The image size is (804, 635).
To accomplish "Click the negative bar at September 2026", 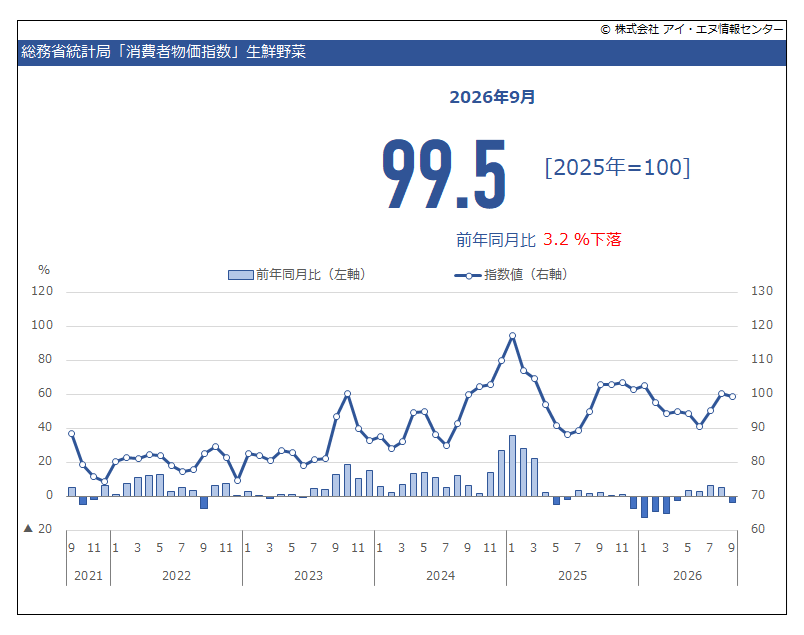I will (732, 499).
